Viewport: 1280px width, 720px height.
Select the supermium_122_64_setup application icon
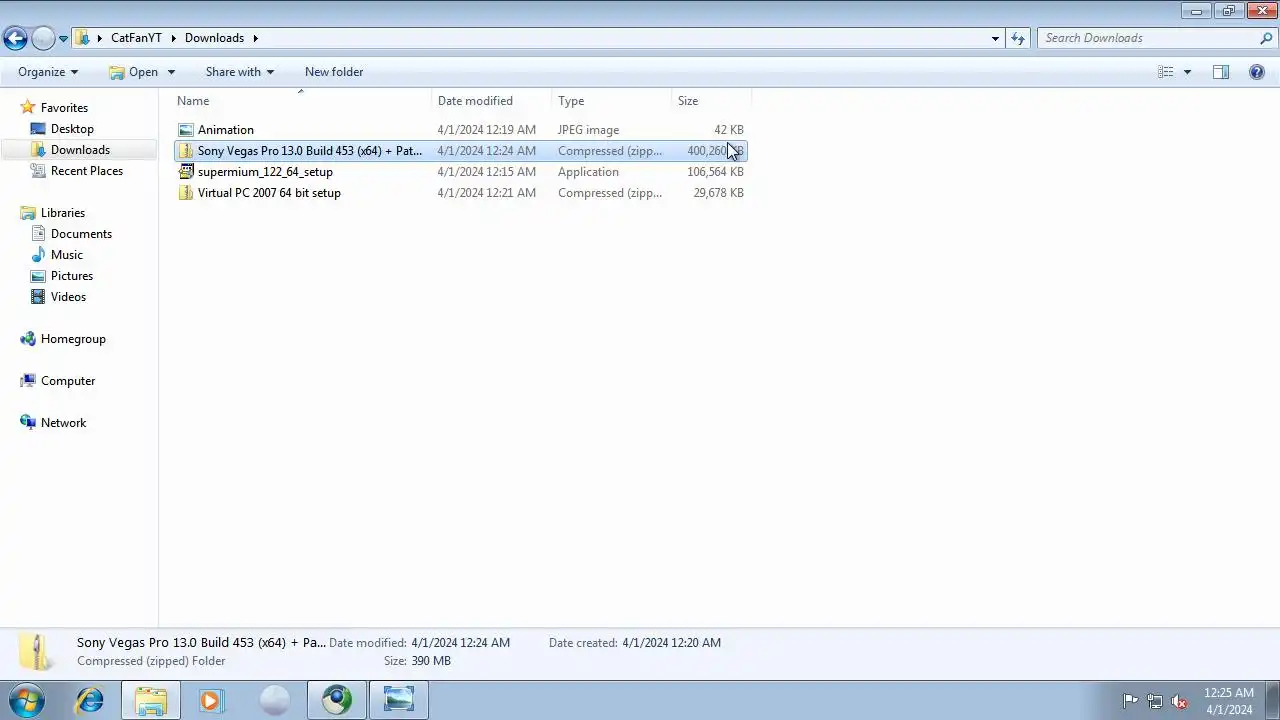[185, 172]
